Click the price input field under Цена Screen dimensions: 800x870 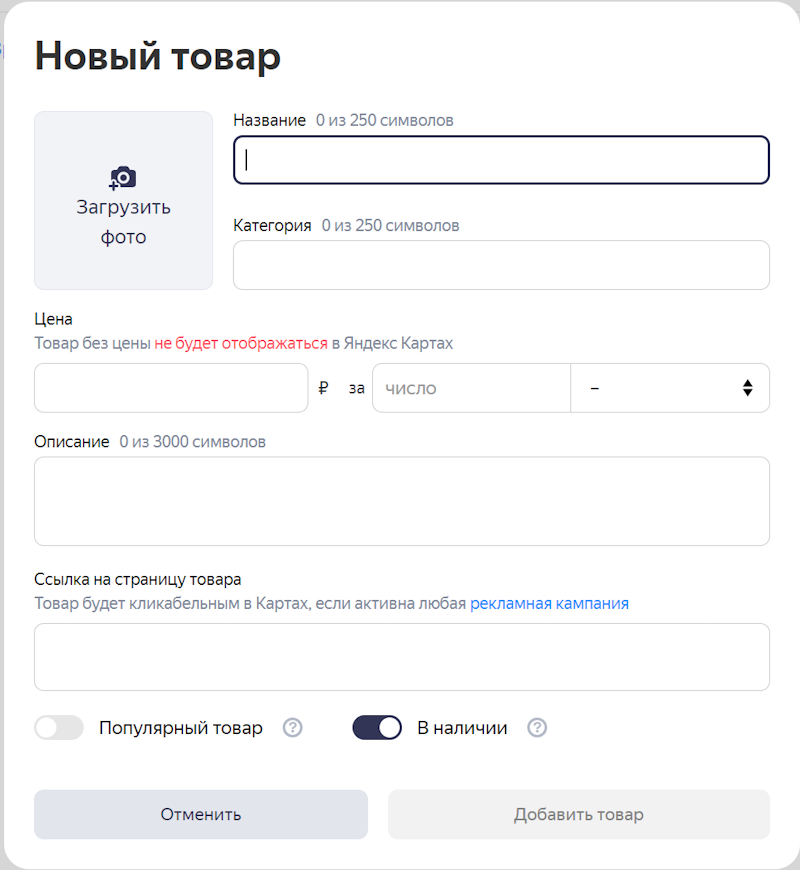[170, 388]
